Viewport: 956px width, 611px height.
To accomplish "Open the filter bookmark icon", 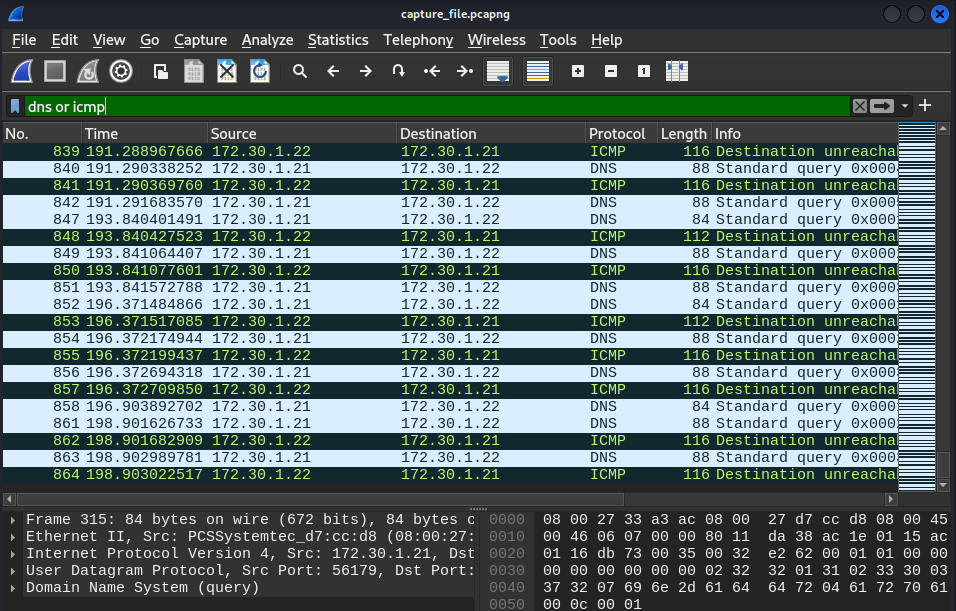I will click(x=15, y=106).
